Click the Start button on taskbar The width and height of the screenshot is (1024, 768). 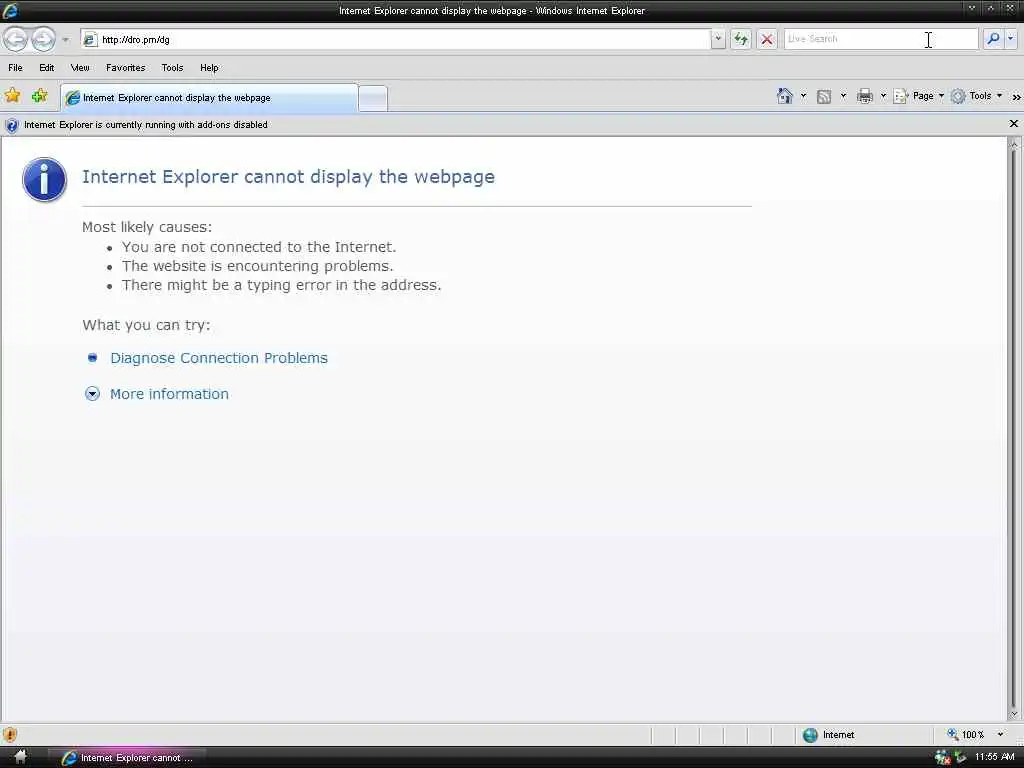(x=20, y=757)
